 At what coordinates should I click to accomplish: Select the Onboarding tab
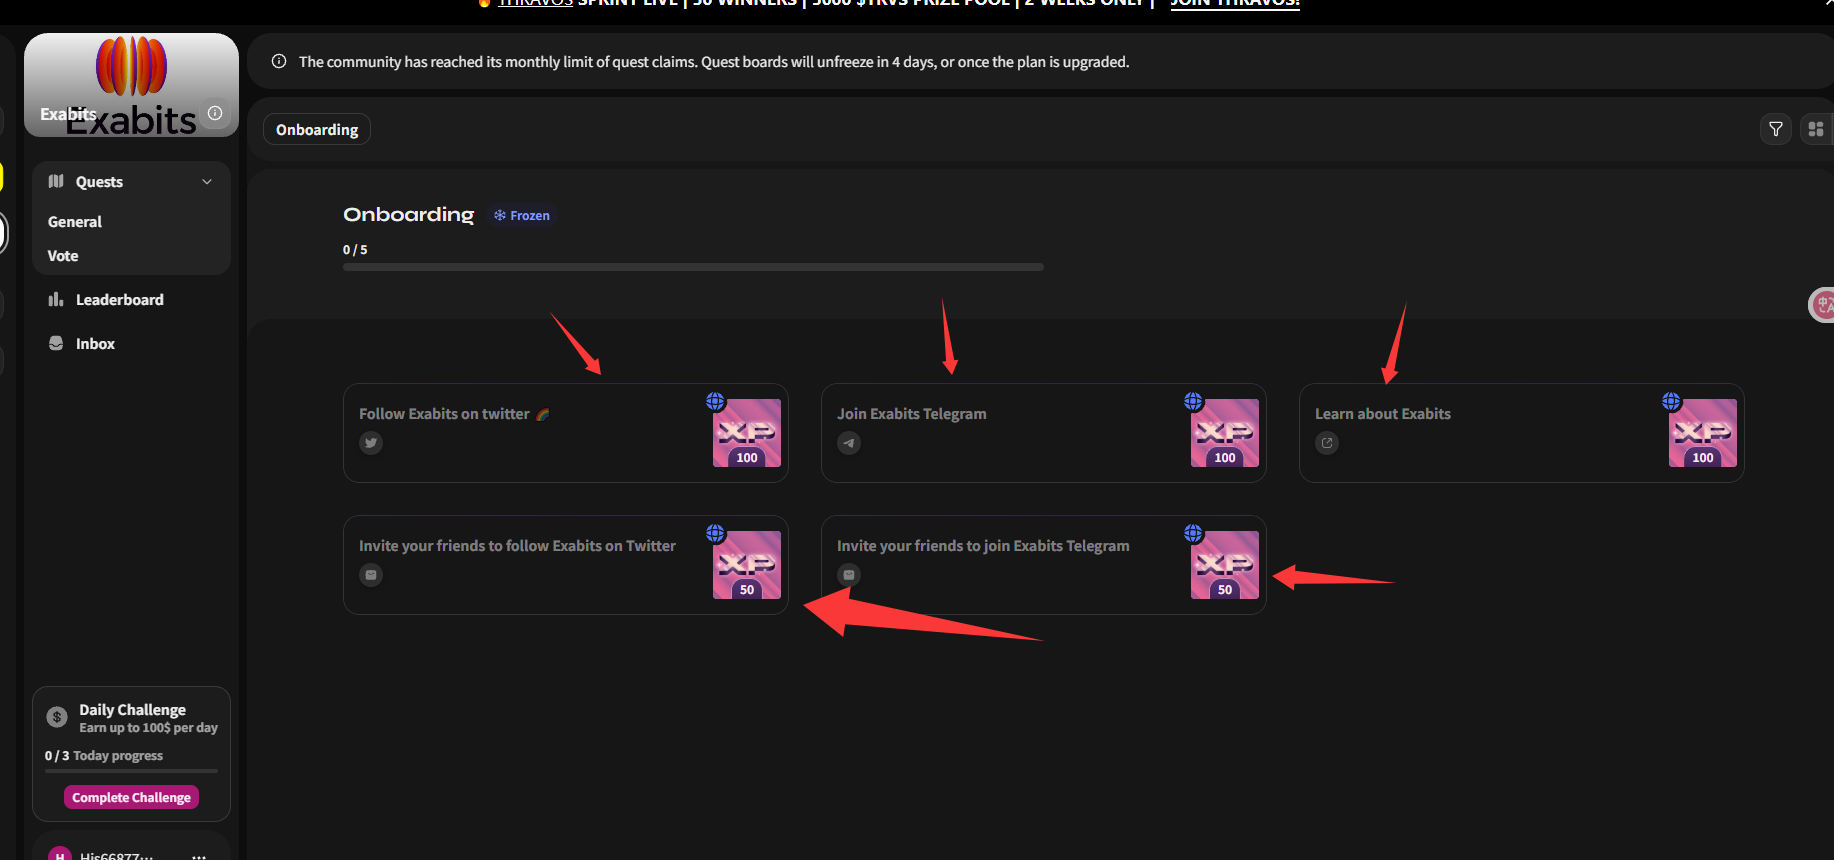pos(316,130)
